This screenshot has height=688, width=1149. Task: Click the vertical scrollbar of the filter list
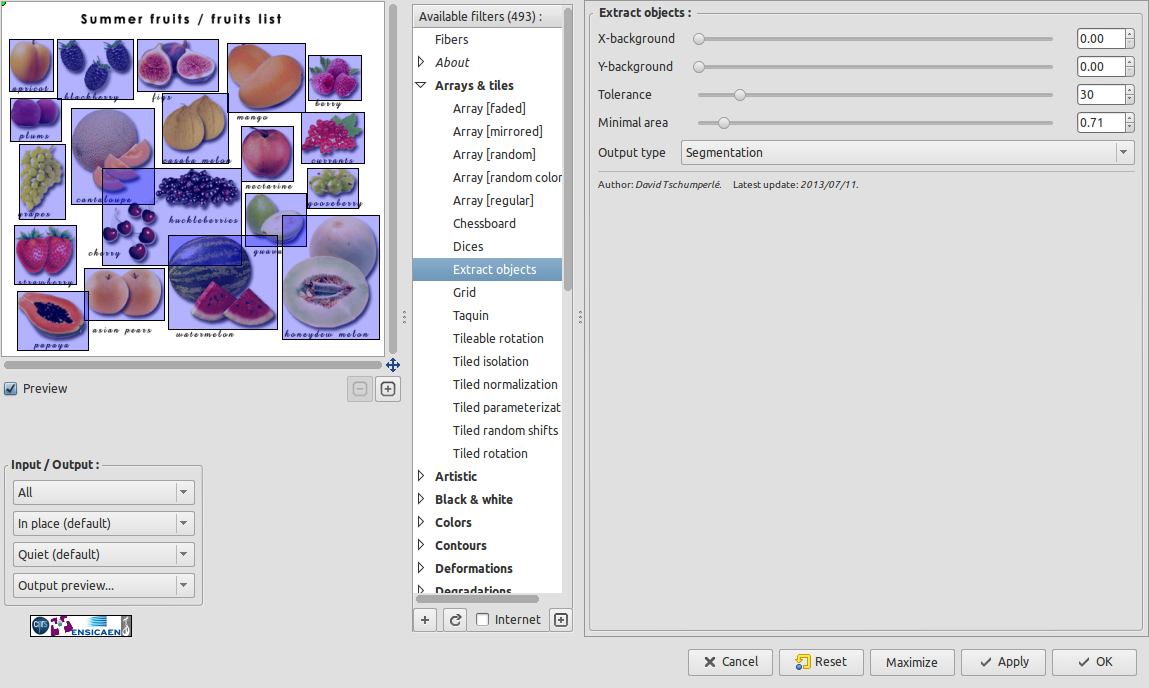(x=567, y=149)
